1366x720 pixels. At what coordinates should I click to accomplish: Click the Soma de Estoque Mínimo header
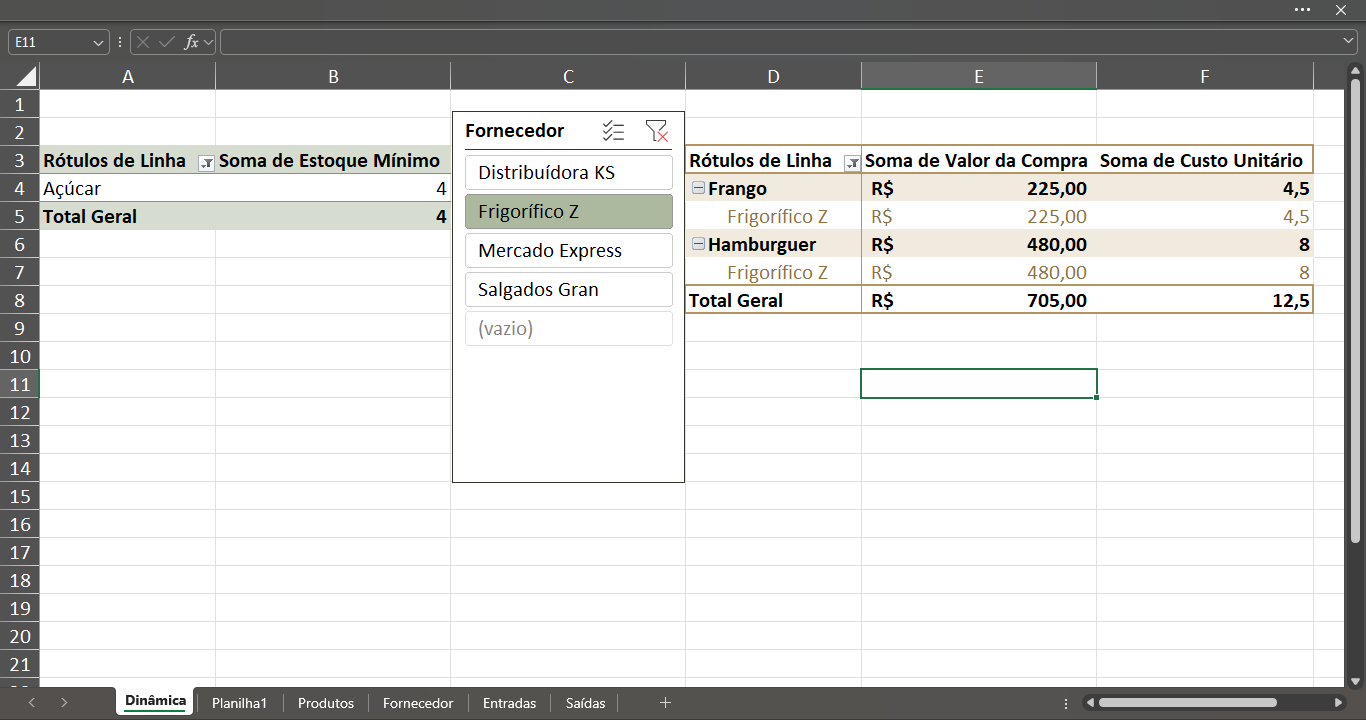coord(333,160)
